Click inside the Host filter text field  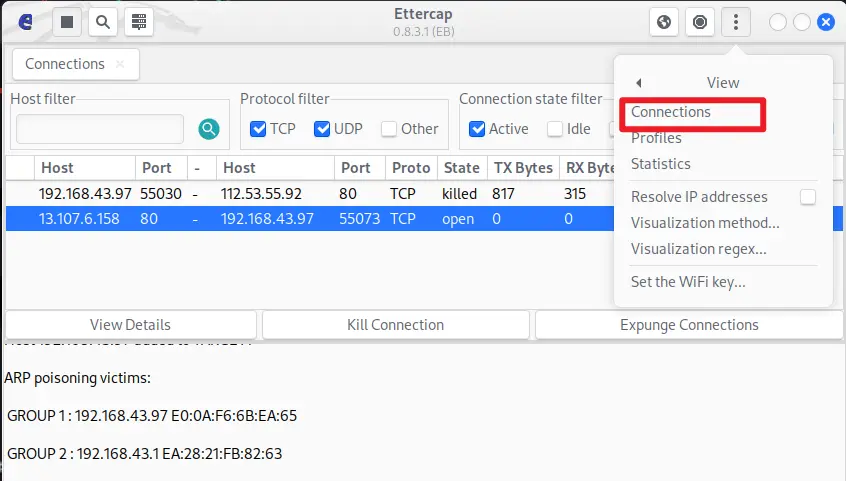coord(100,128)
